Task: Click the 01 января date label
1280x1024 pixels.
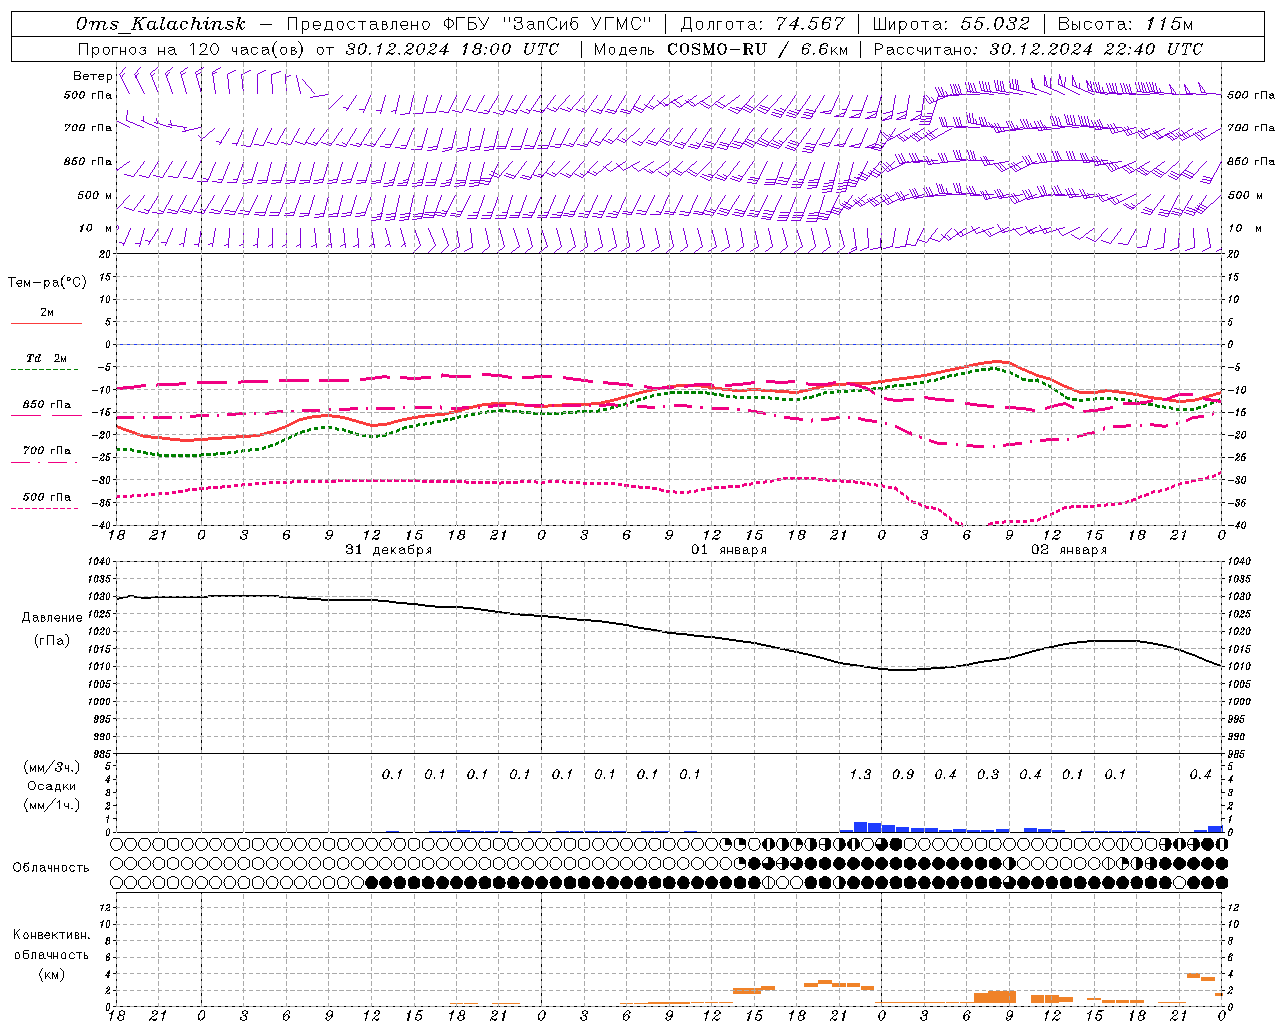Action: (729, 550)
